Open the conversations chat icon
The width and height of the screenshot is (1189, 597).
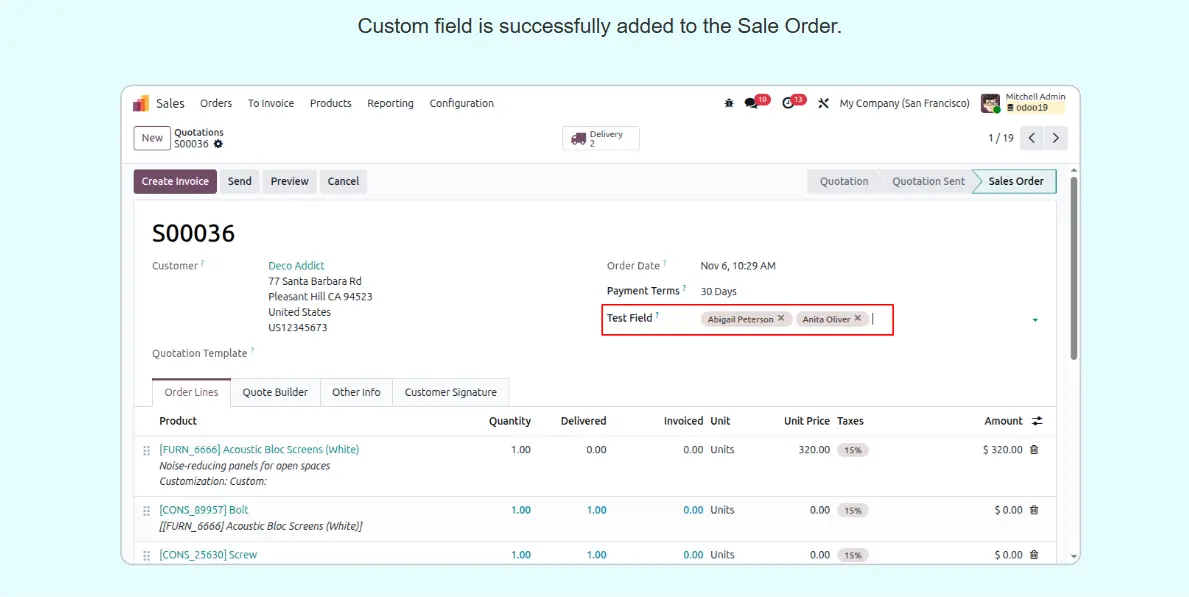point(751,103)
